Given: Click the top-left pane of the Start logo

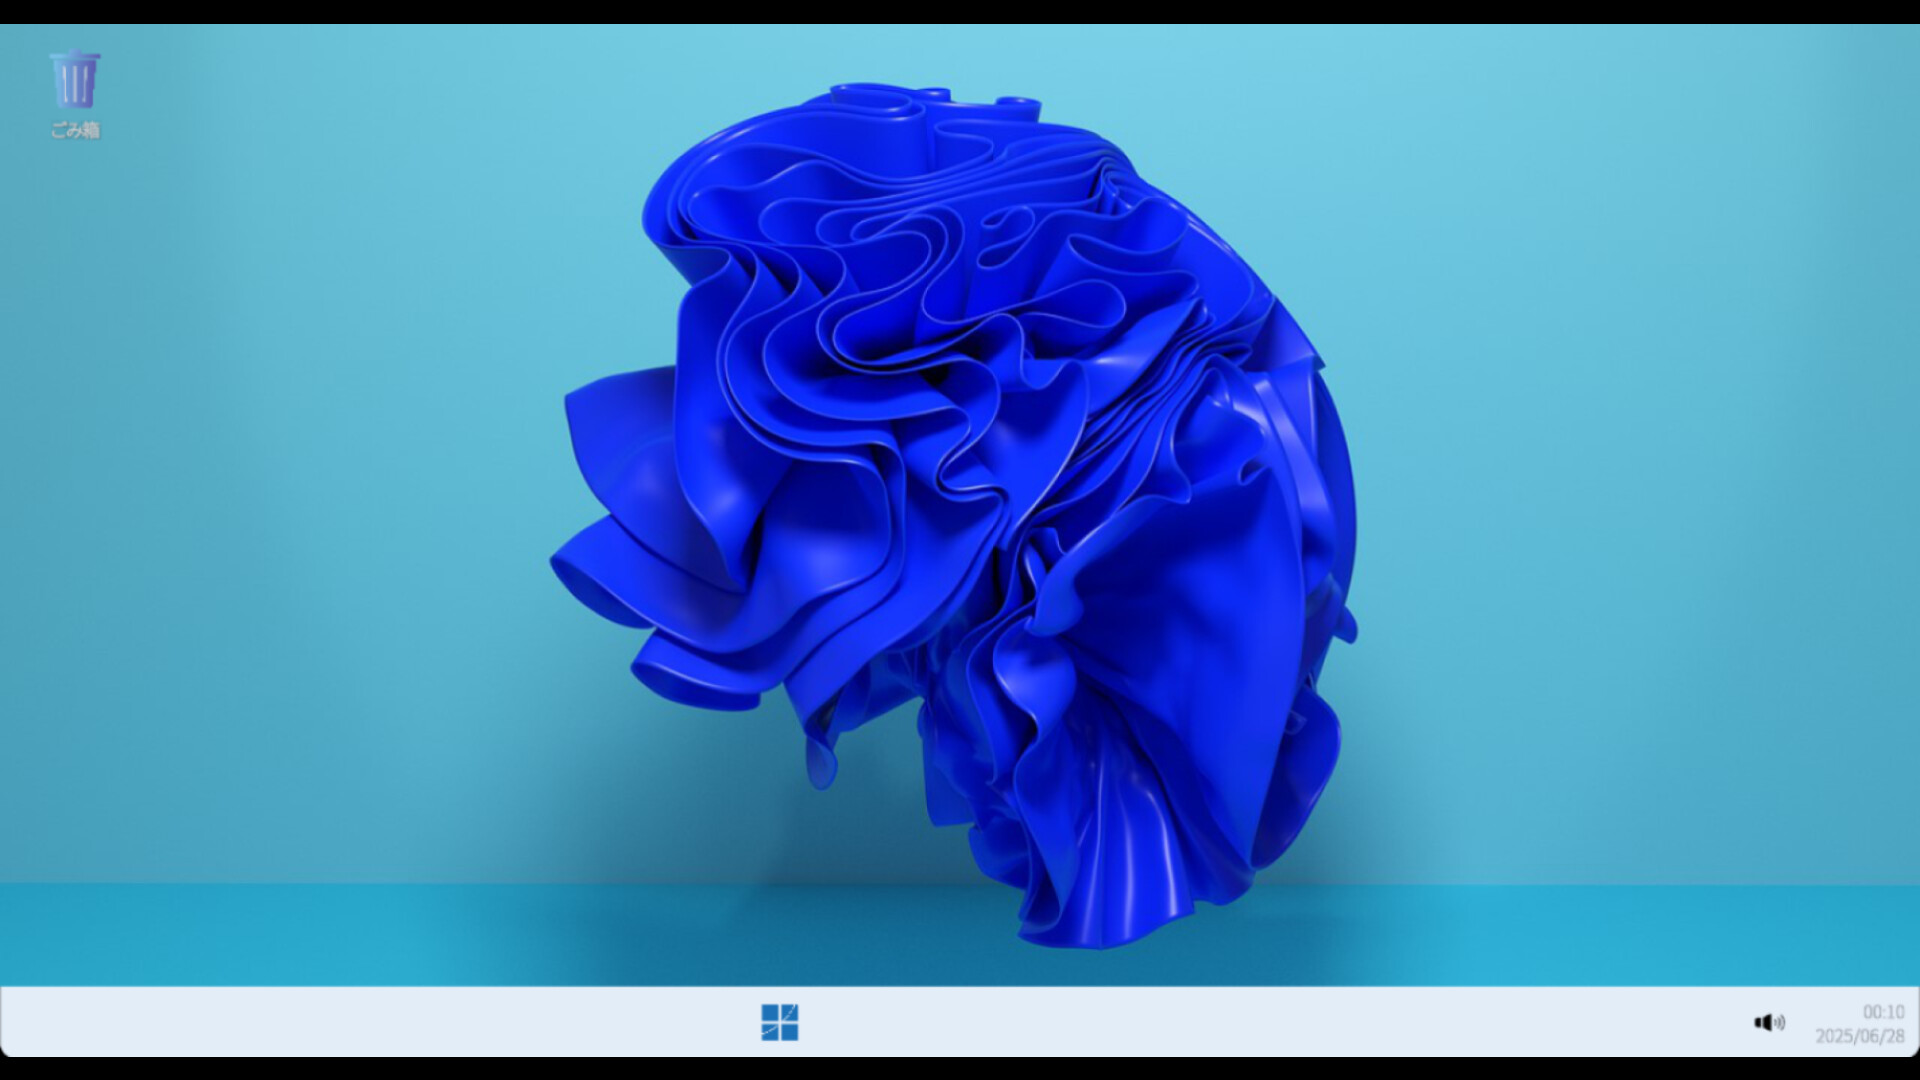Looking at the screenshot, I should (x=770, y=1013).
